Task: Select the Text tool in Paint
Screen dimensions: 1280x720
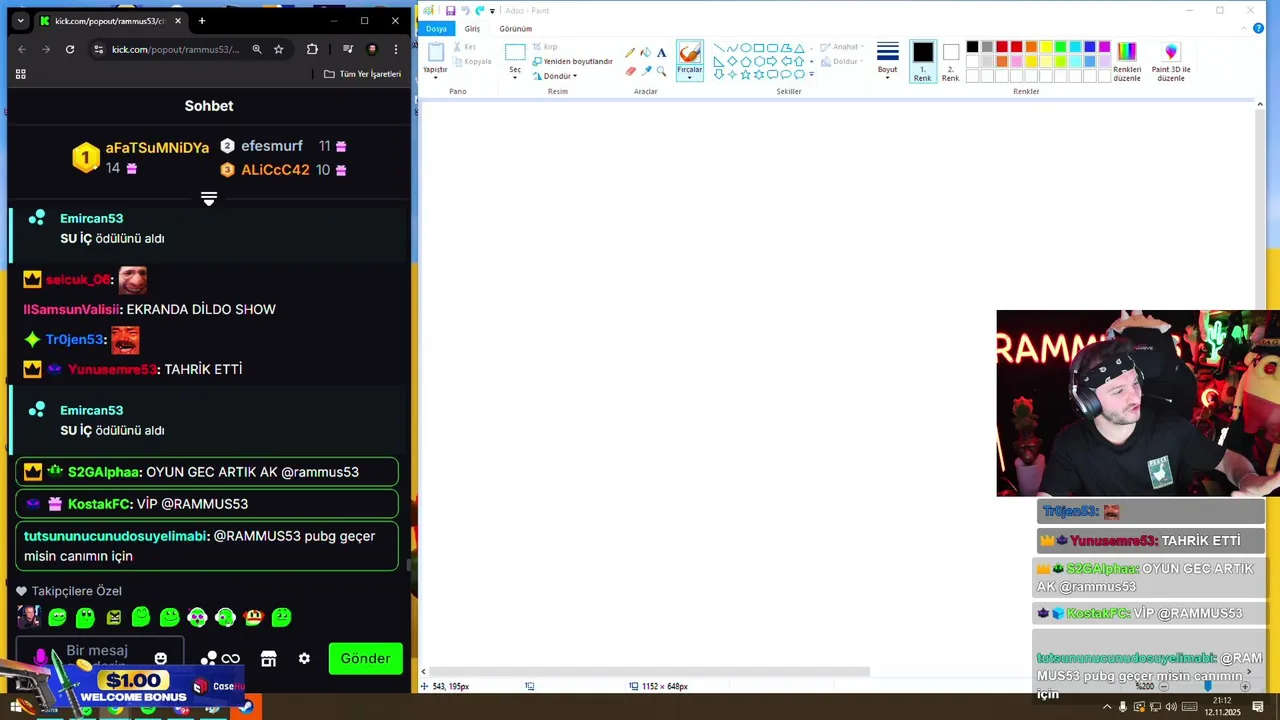Action: [661, 53]
